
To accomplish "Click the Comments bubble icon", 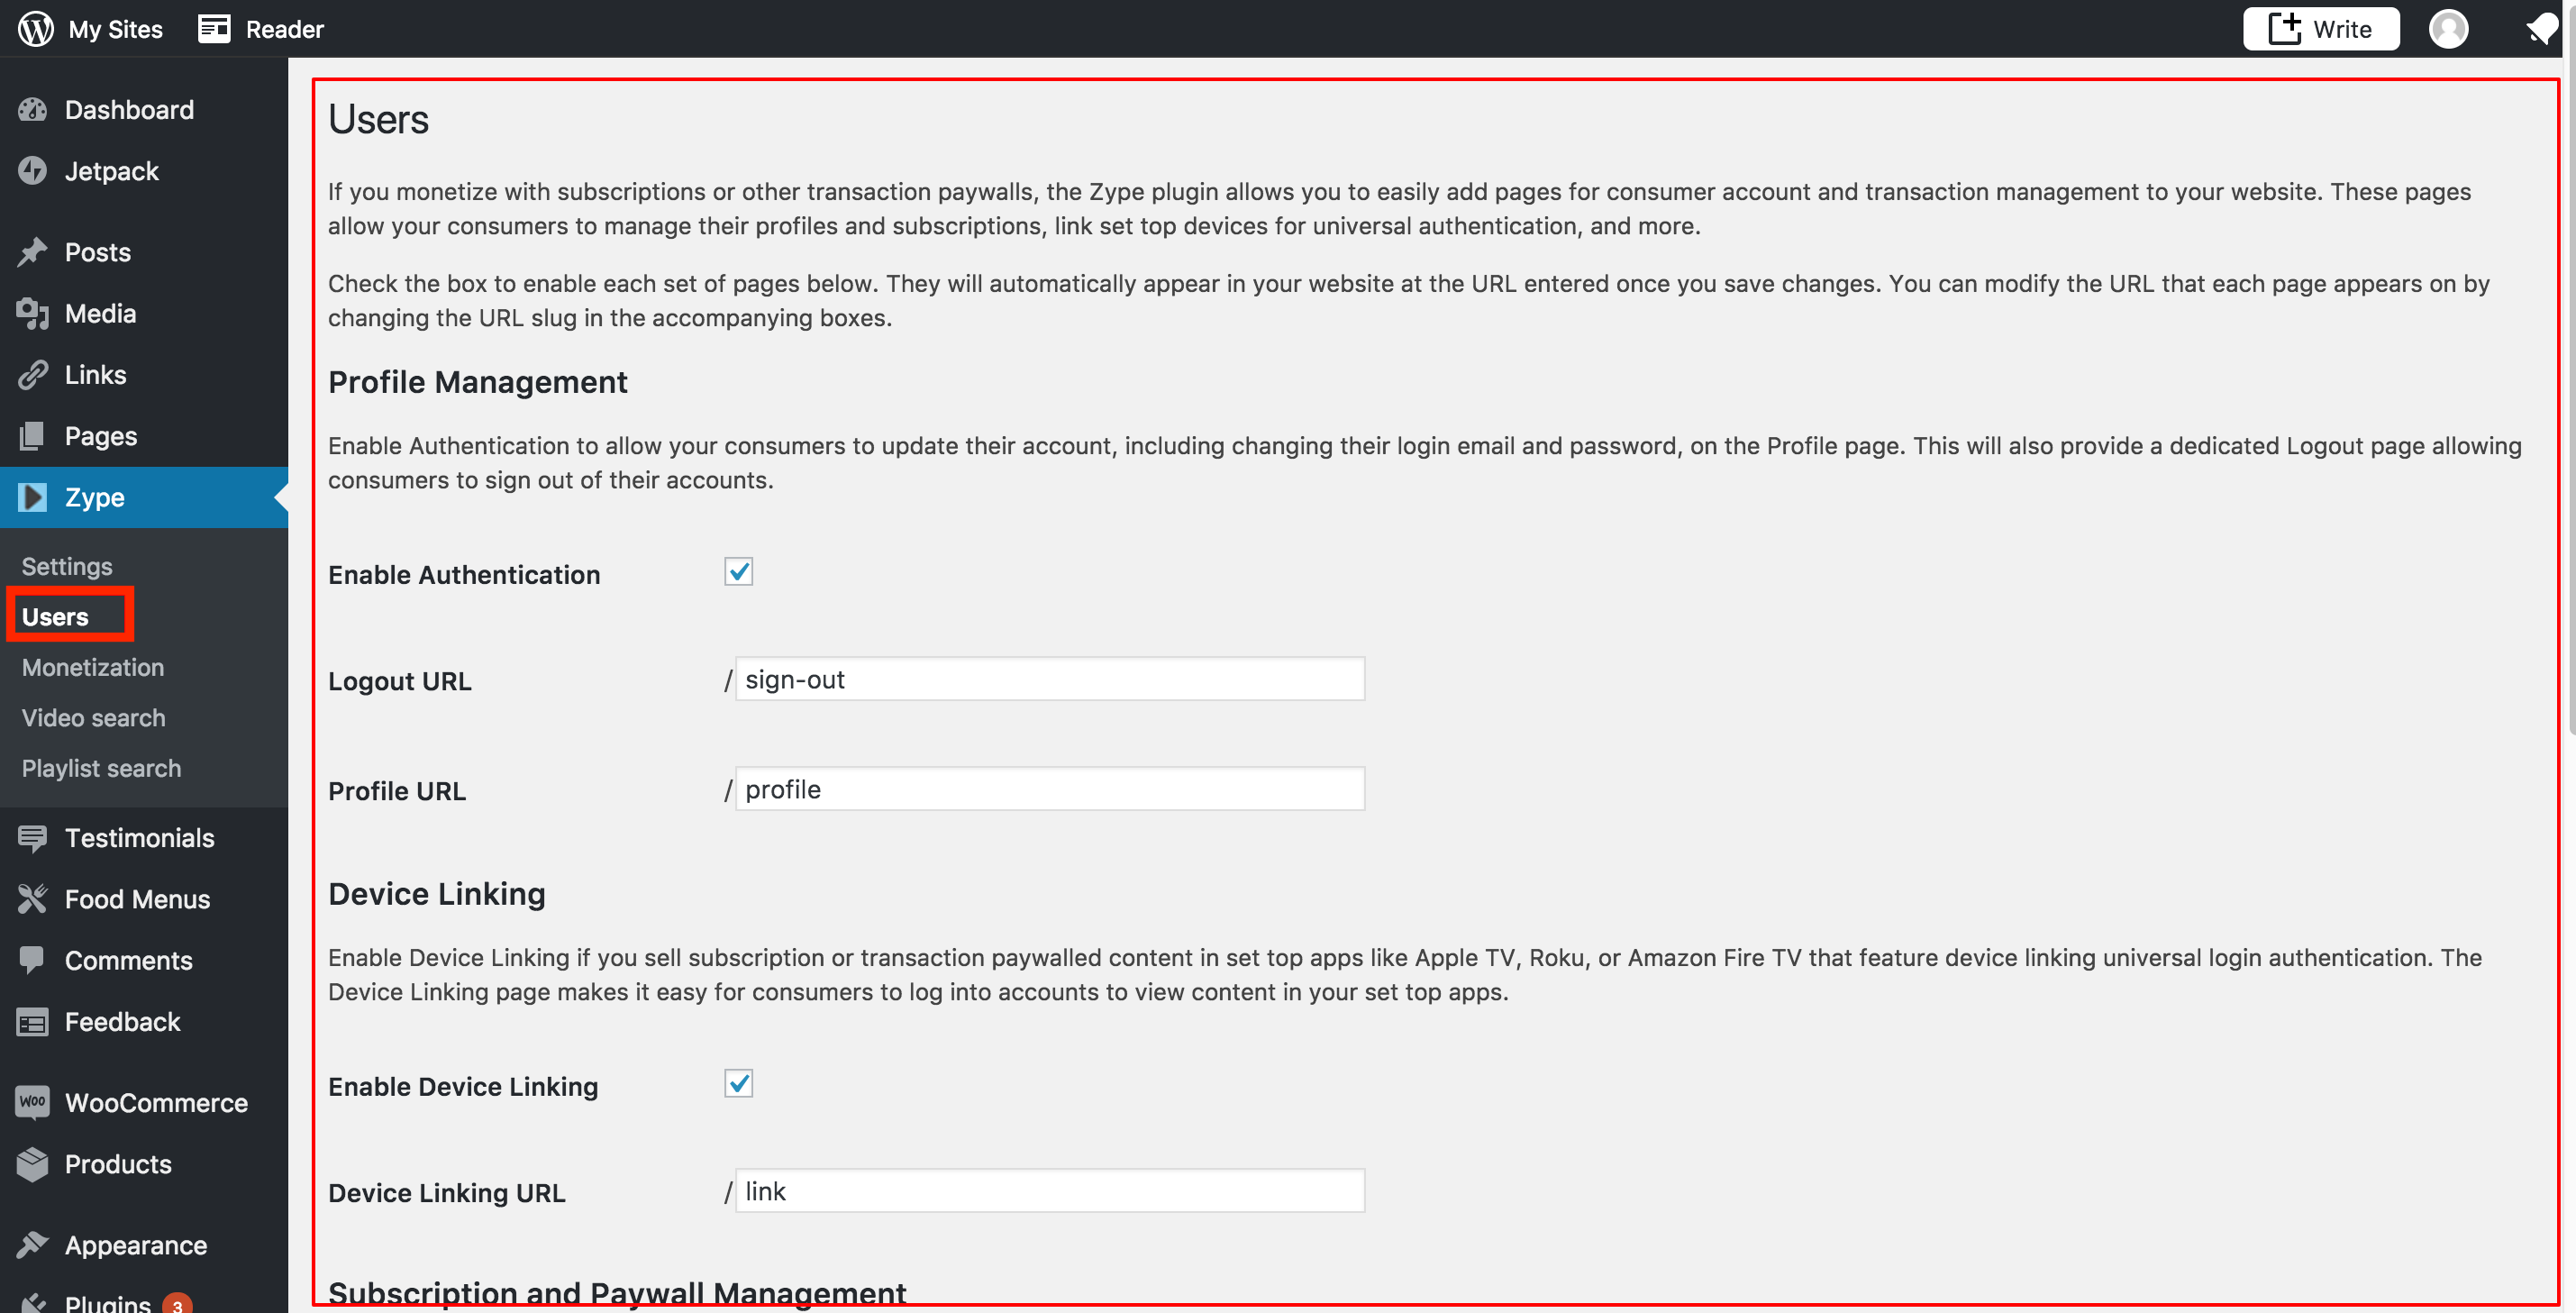I will pyautogui.click(x=32, y=960).
